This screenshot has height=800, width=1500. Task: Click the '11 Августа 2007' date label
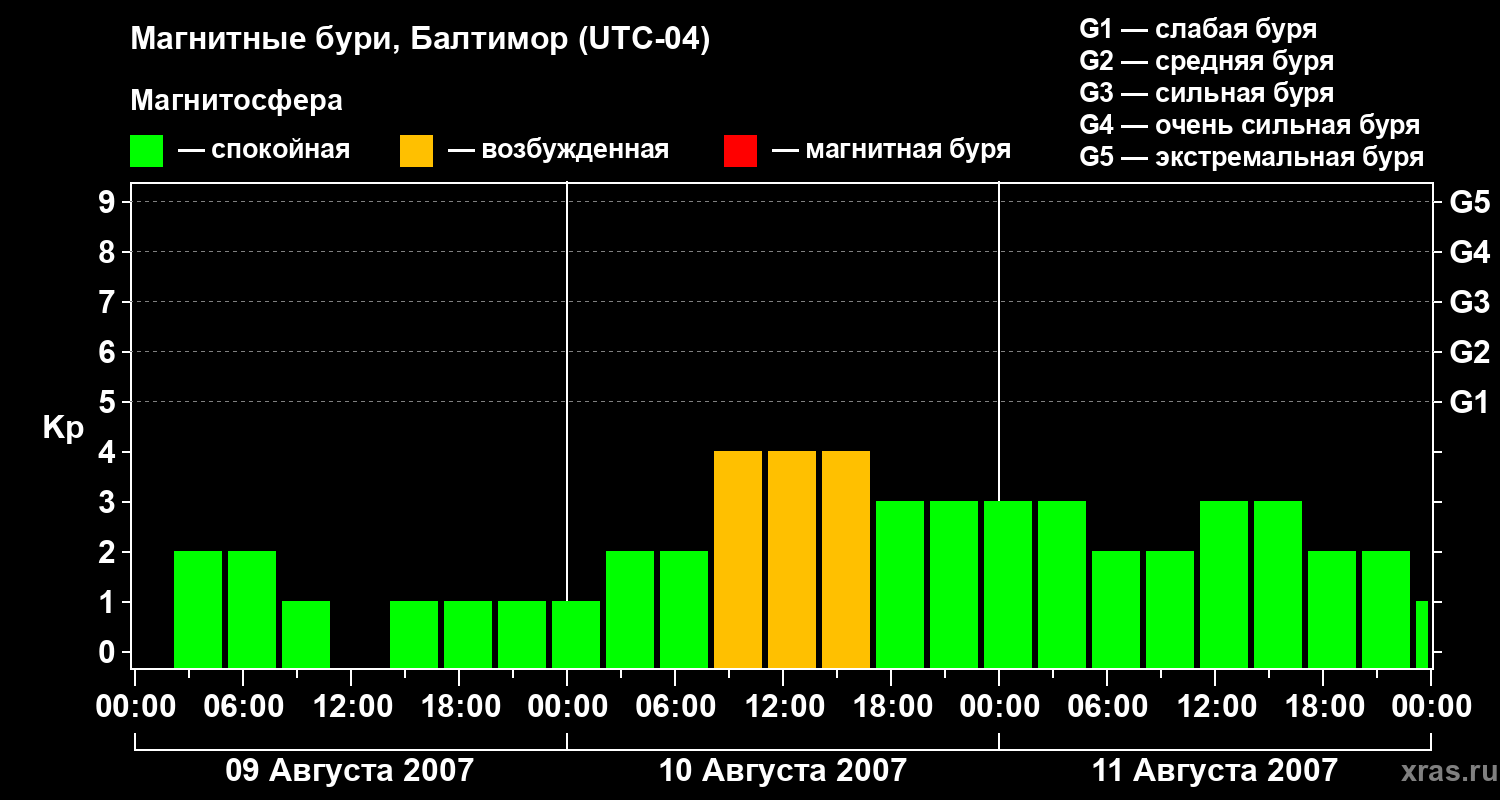click(1214, 771)
